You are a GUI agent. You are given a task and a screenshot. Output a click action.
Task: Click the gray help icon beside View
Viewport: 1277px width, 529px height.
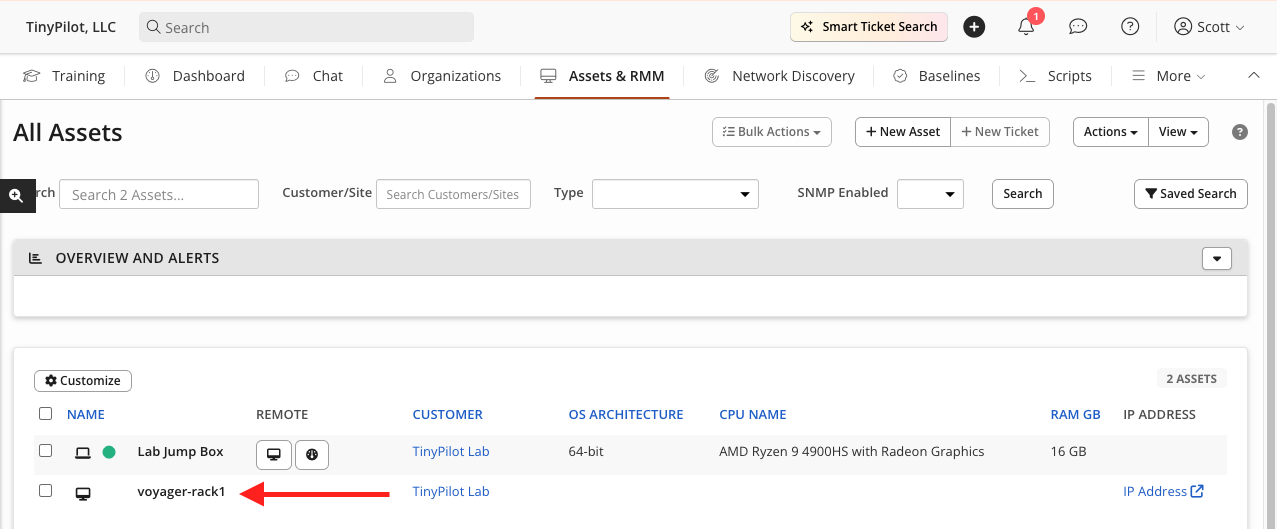[1240, 132]
